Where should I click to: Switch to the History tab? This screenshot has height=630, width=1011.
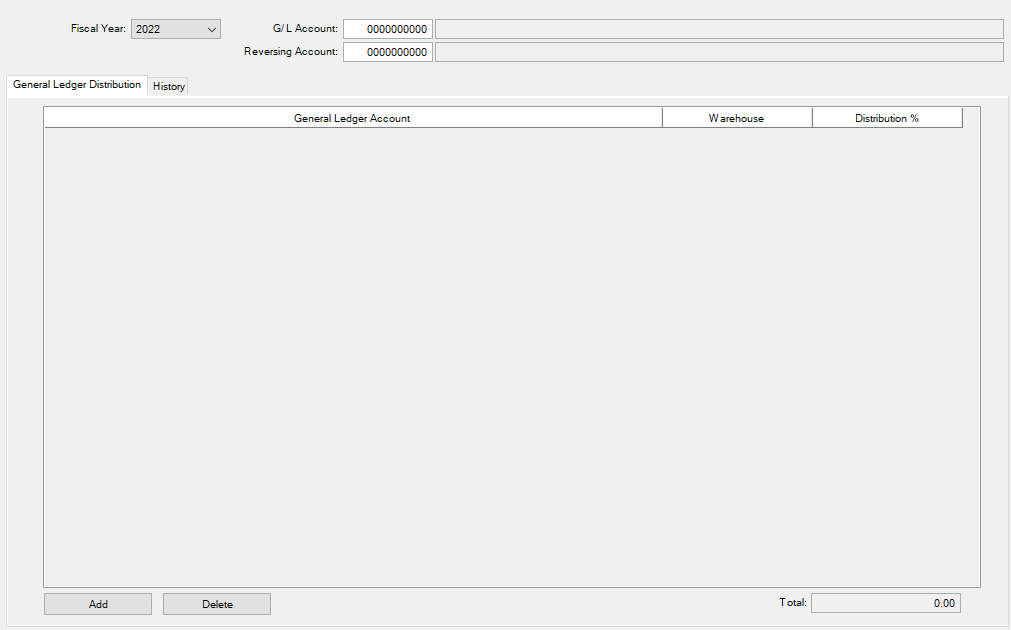(169, 87)
